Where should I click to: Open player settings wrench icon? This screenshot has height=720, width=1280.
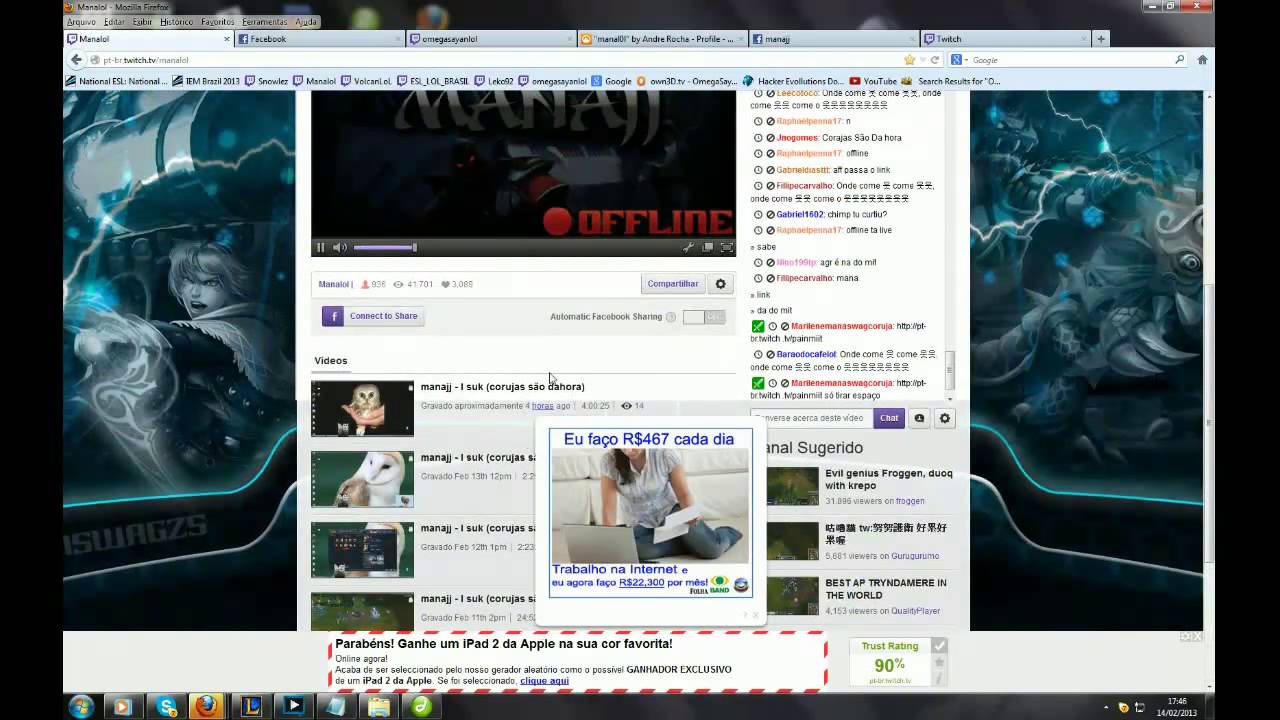pos(688,247)
